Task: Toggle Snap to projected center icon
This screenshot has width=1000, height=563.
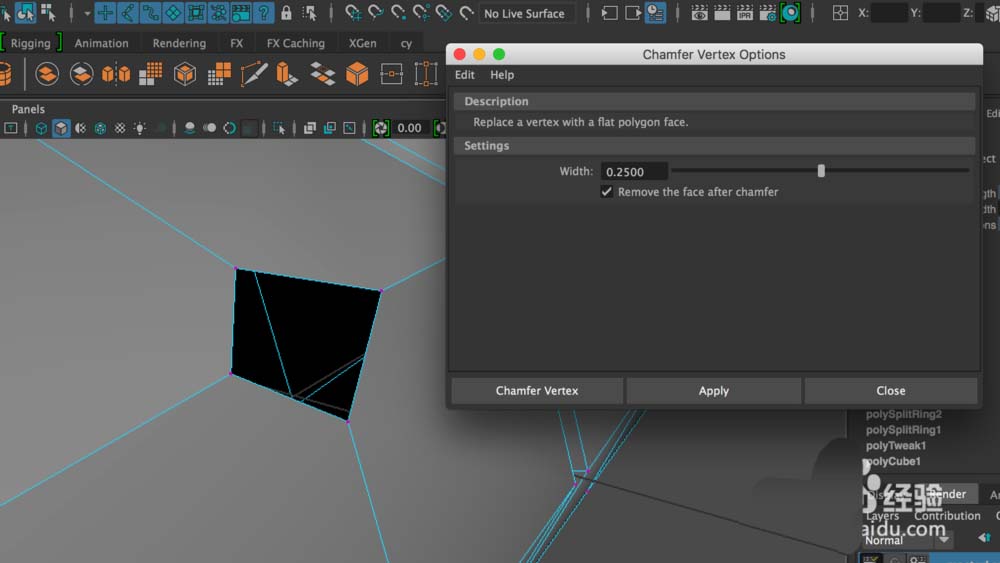Action: (421, 13)
